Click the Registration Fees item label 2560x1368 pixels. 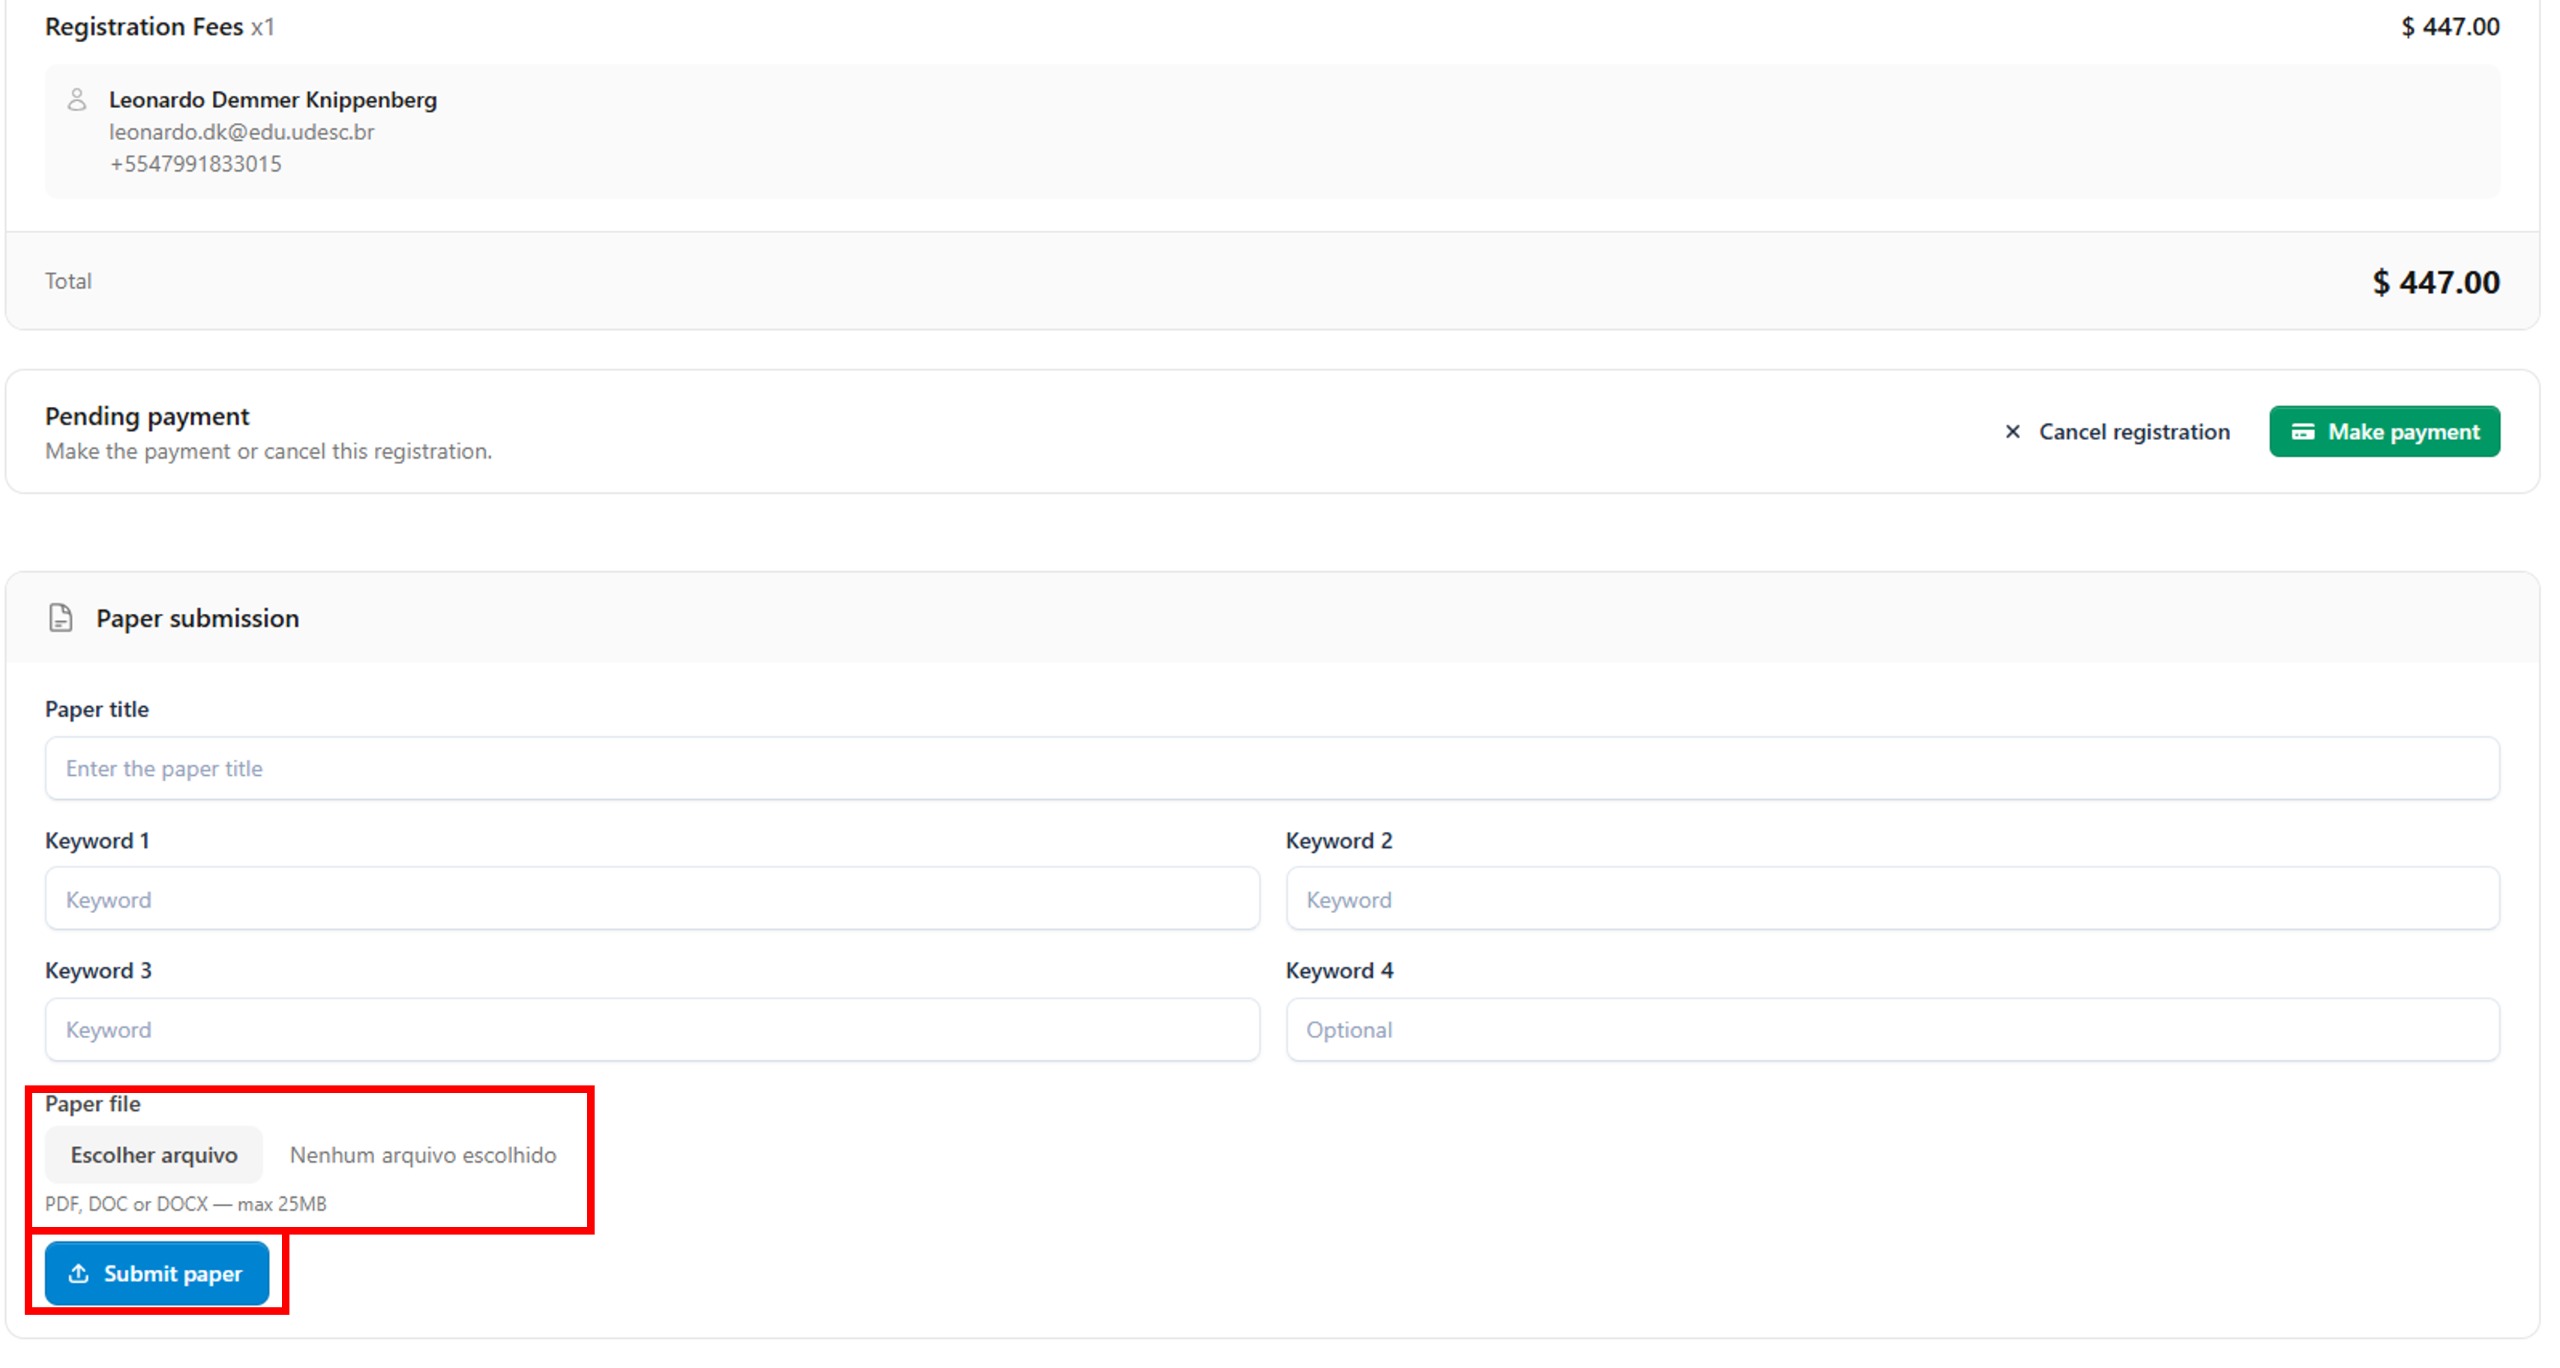(144, 27)
